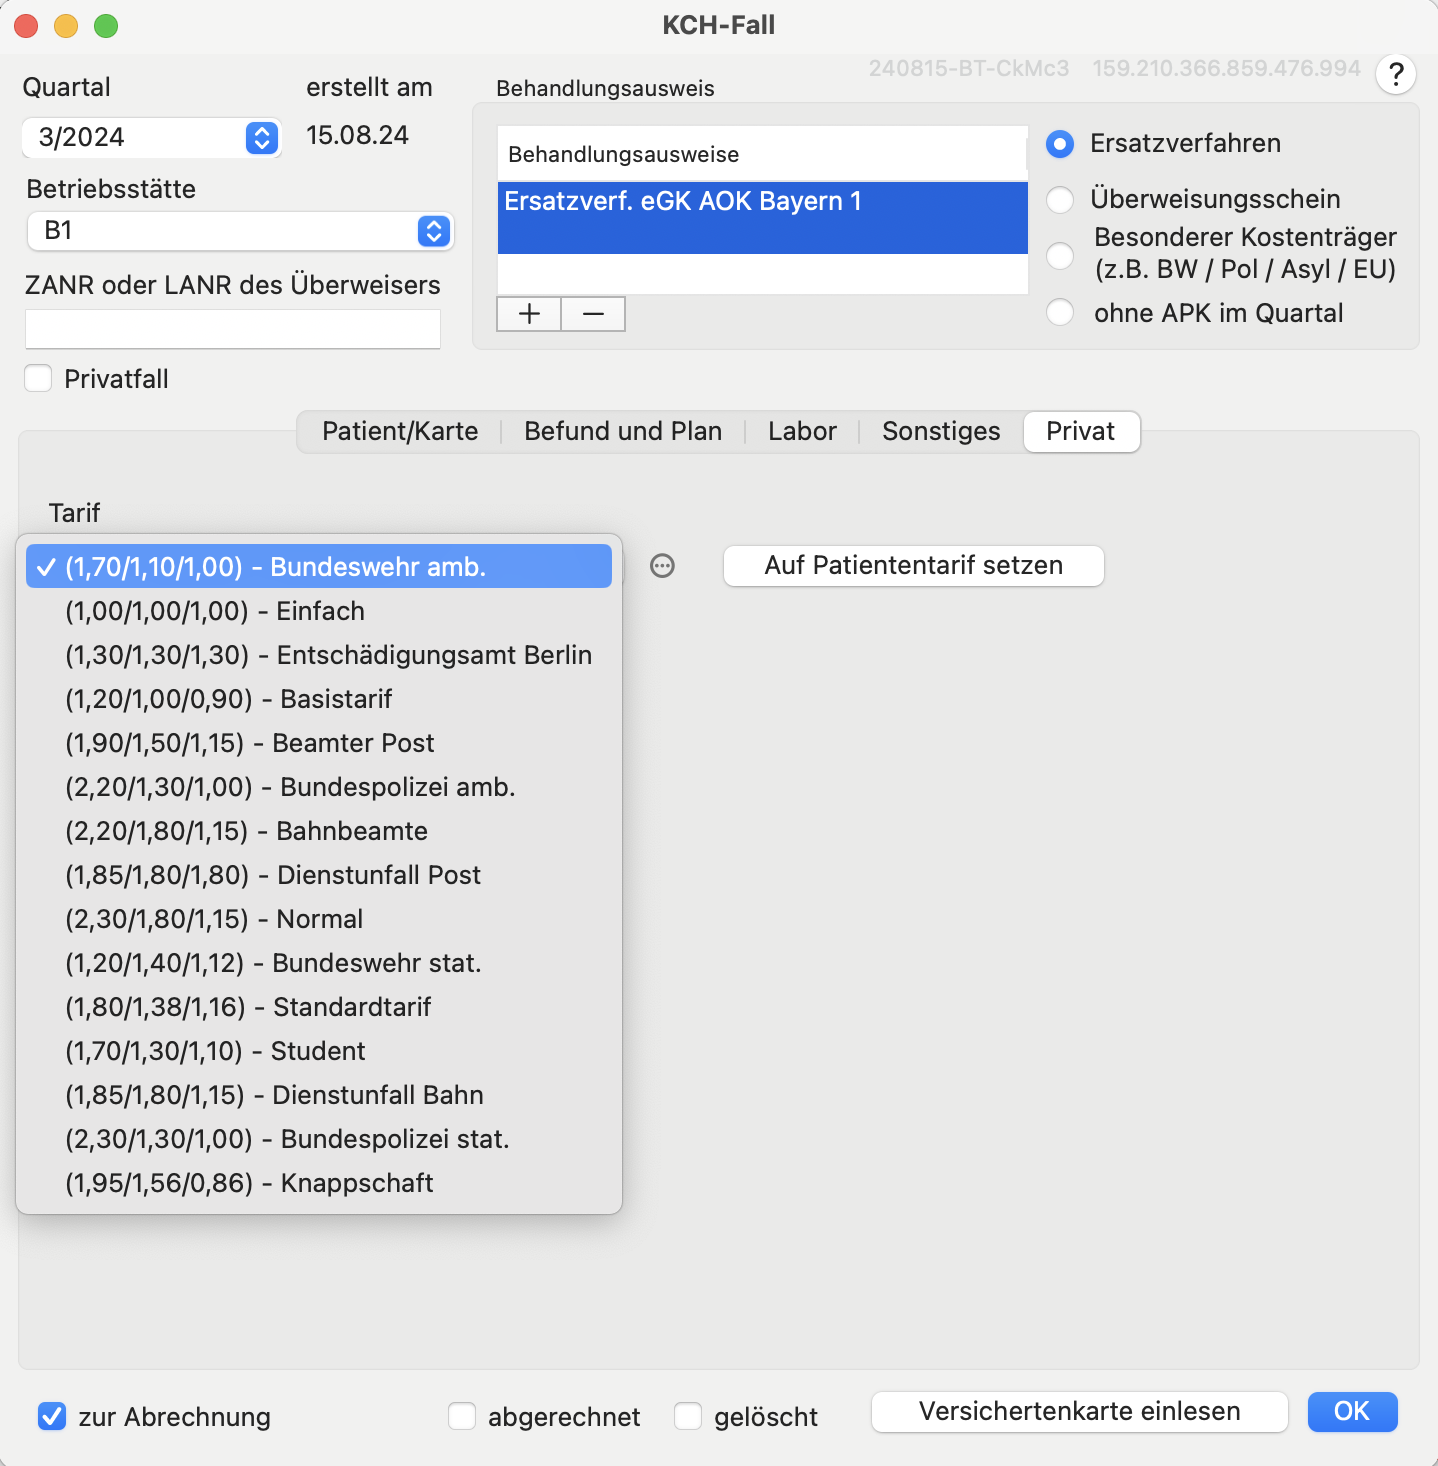
Task: Open the Sonstiges tab
Action: 941,432
